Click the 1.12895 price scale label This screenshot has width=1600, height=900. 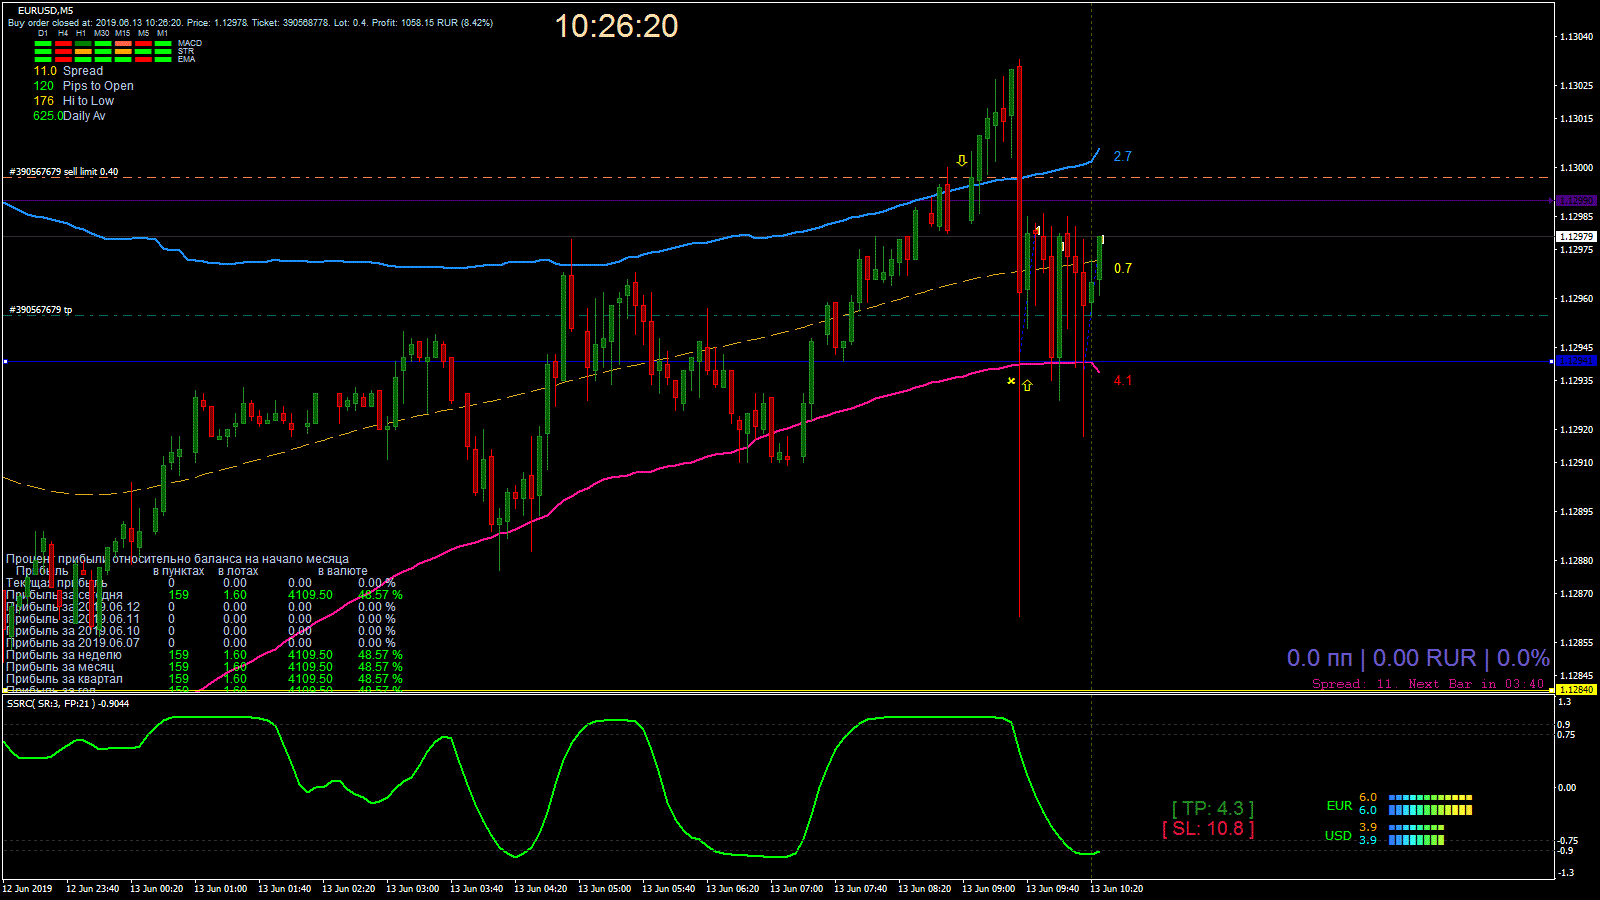click(x=1577, y=512)
